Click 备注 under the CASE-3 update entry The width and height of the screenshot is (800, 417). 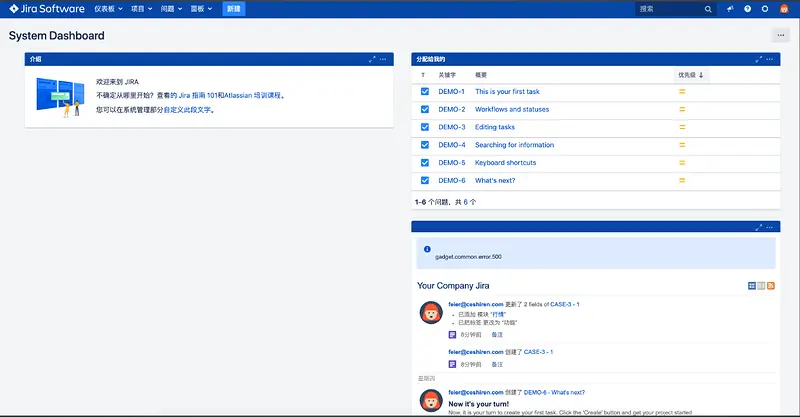click(x=497, y=335)
